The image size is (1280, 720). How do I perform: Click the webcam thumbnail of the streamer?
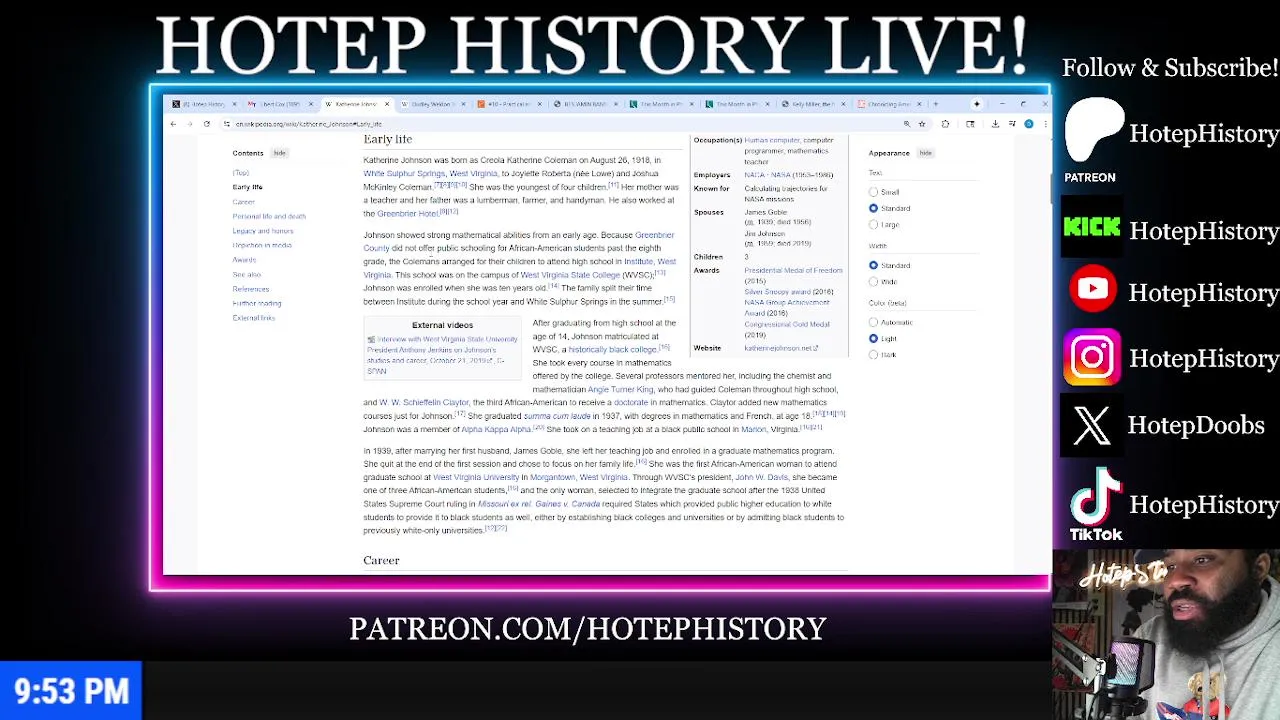click(x=1166, y=635)
